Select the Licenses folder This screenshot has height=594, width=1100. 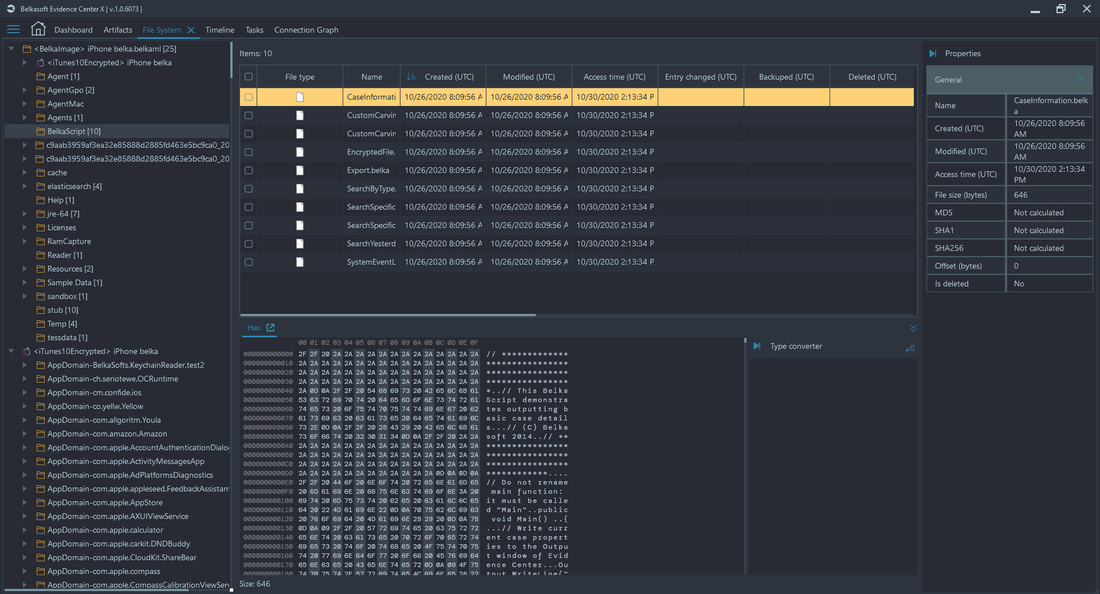click(x=62, y=227)
